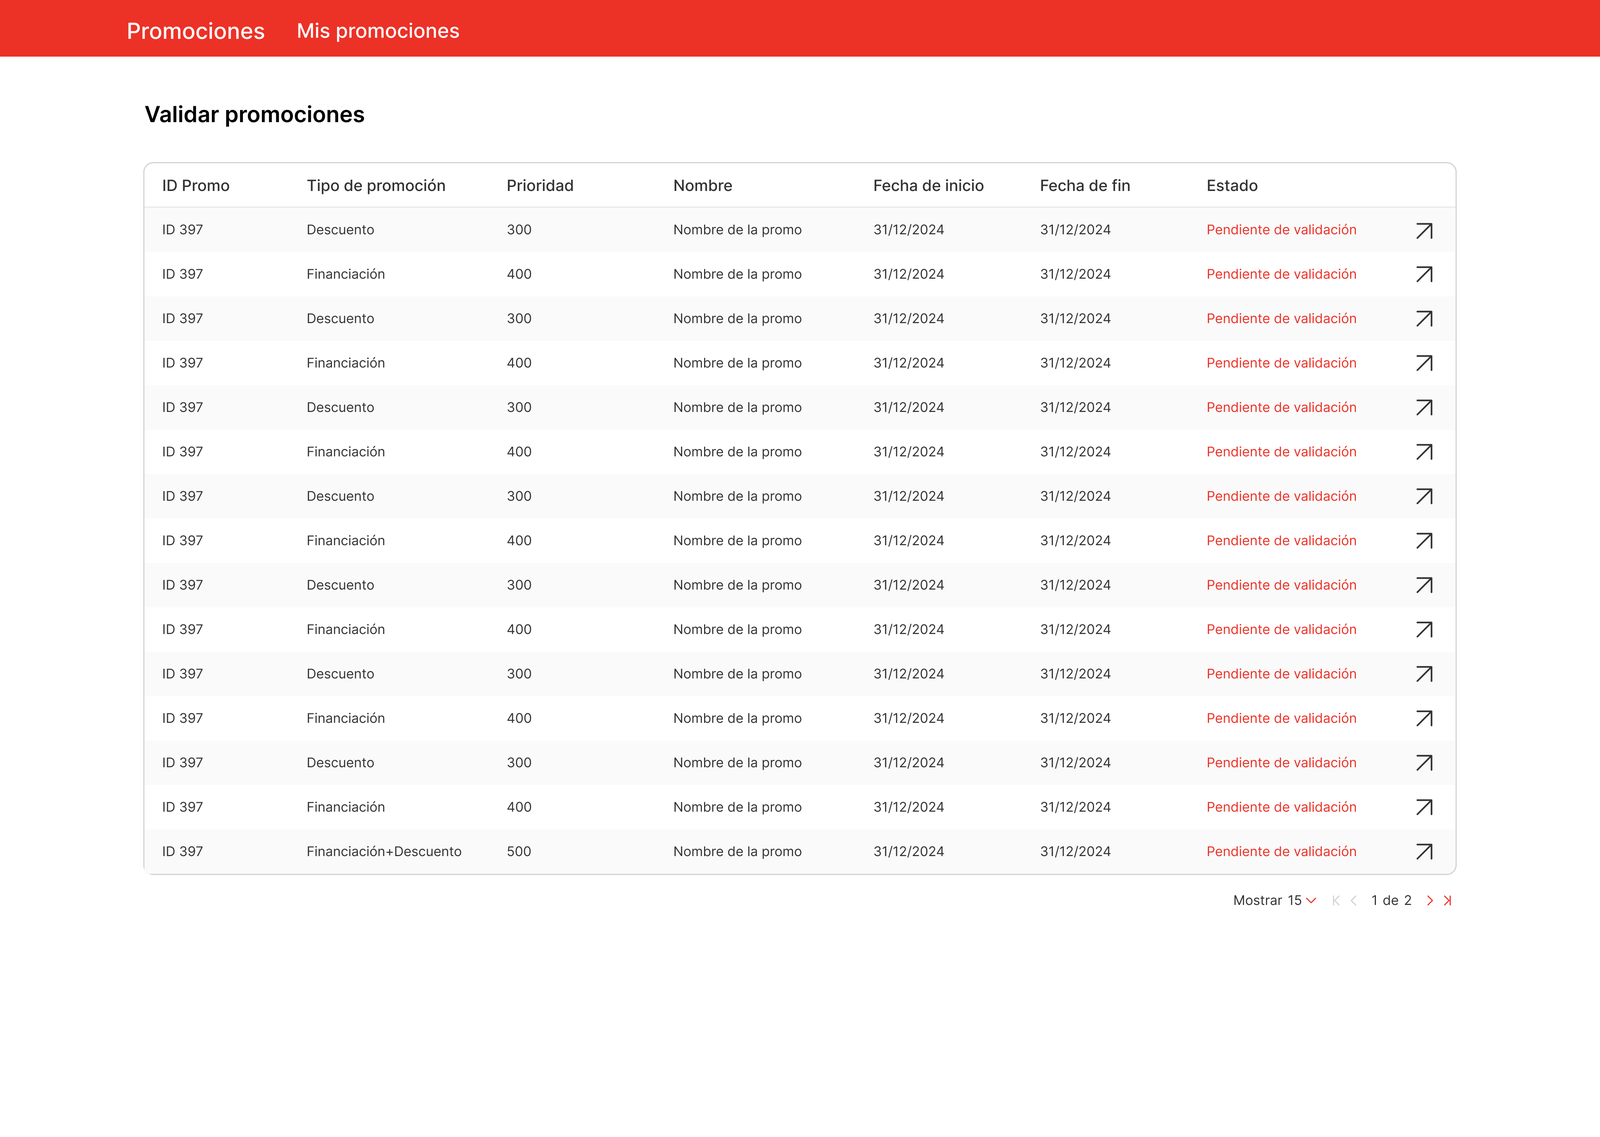Image resolution: width=1600 pixels, height=1137 pixels.
Task: Sort by Fecha de inicio header
Action: pyautogui.click(x=928, y=186)
